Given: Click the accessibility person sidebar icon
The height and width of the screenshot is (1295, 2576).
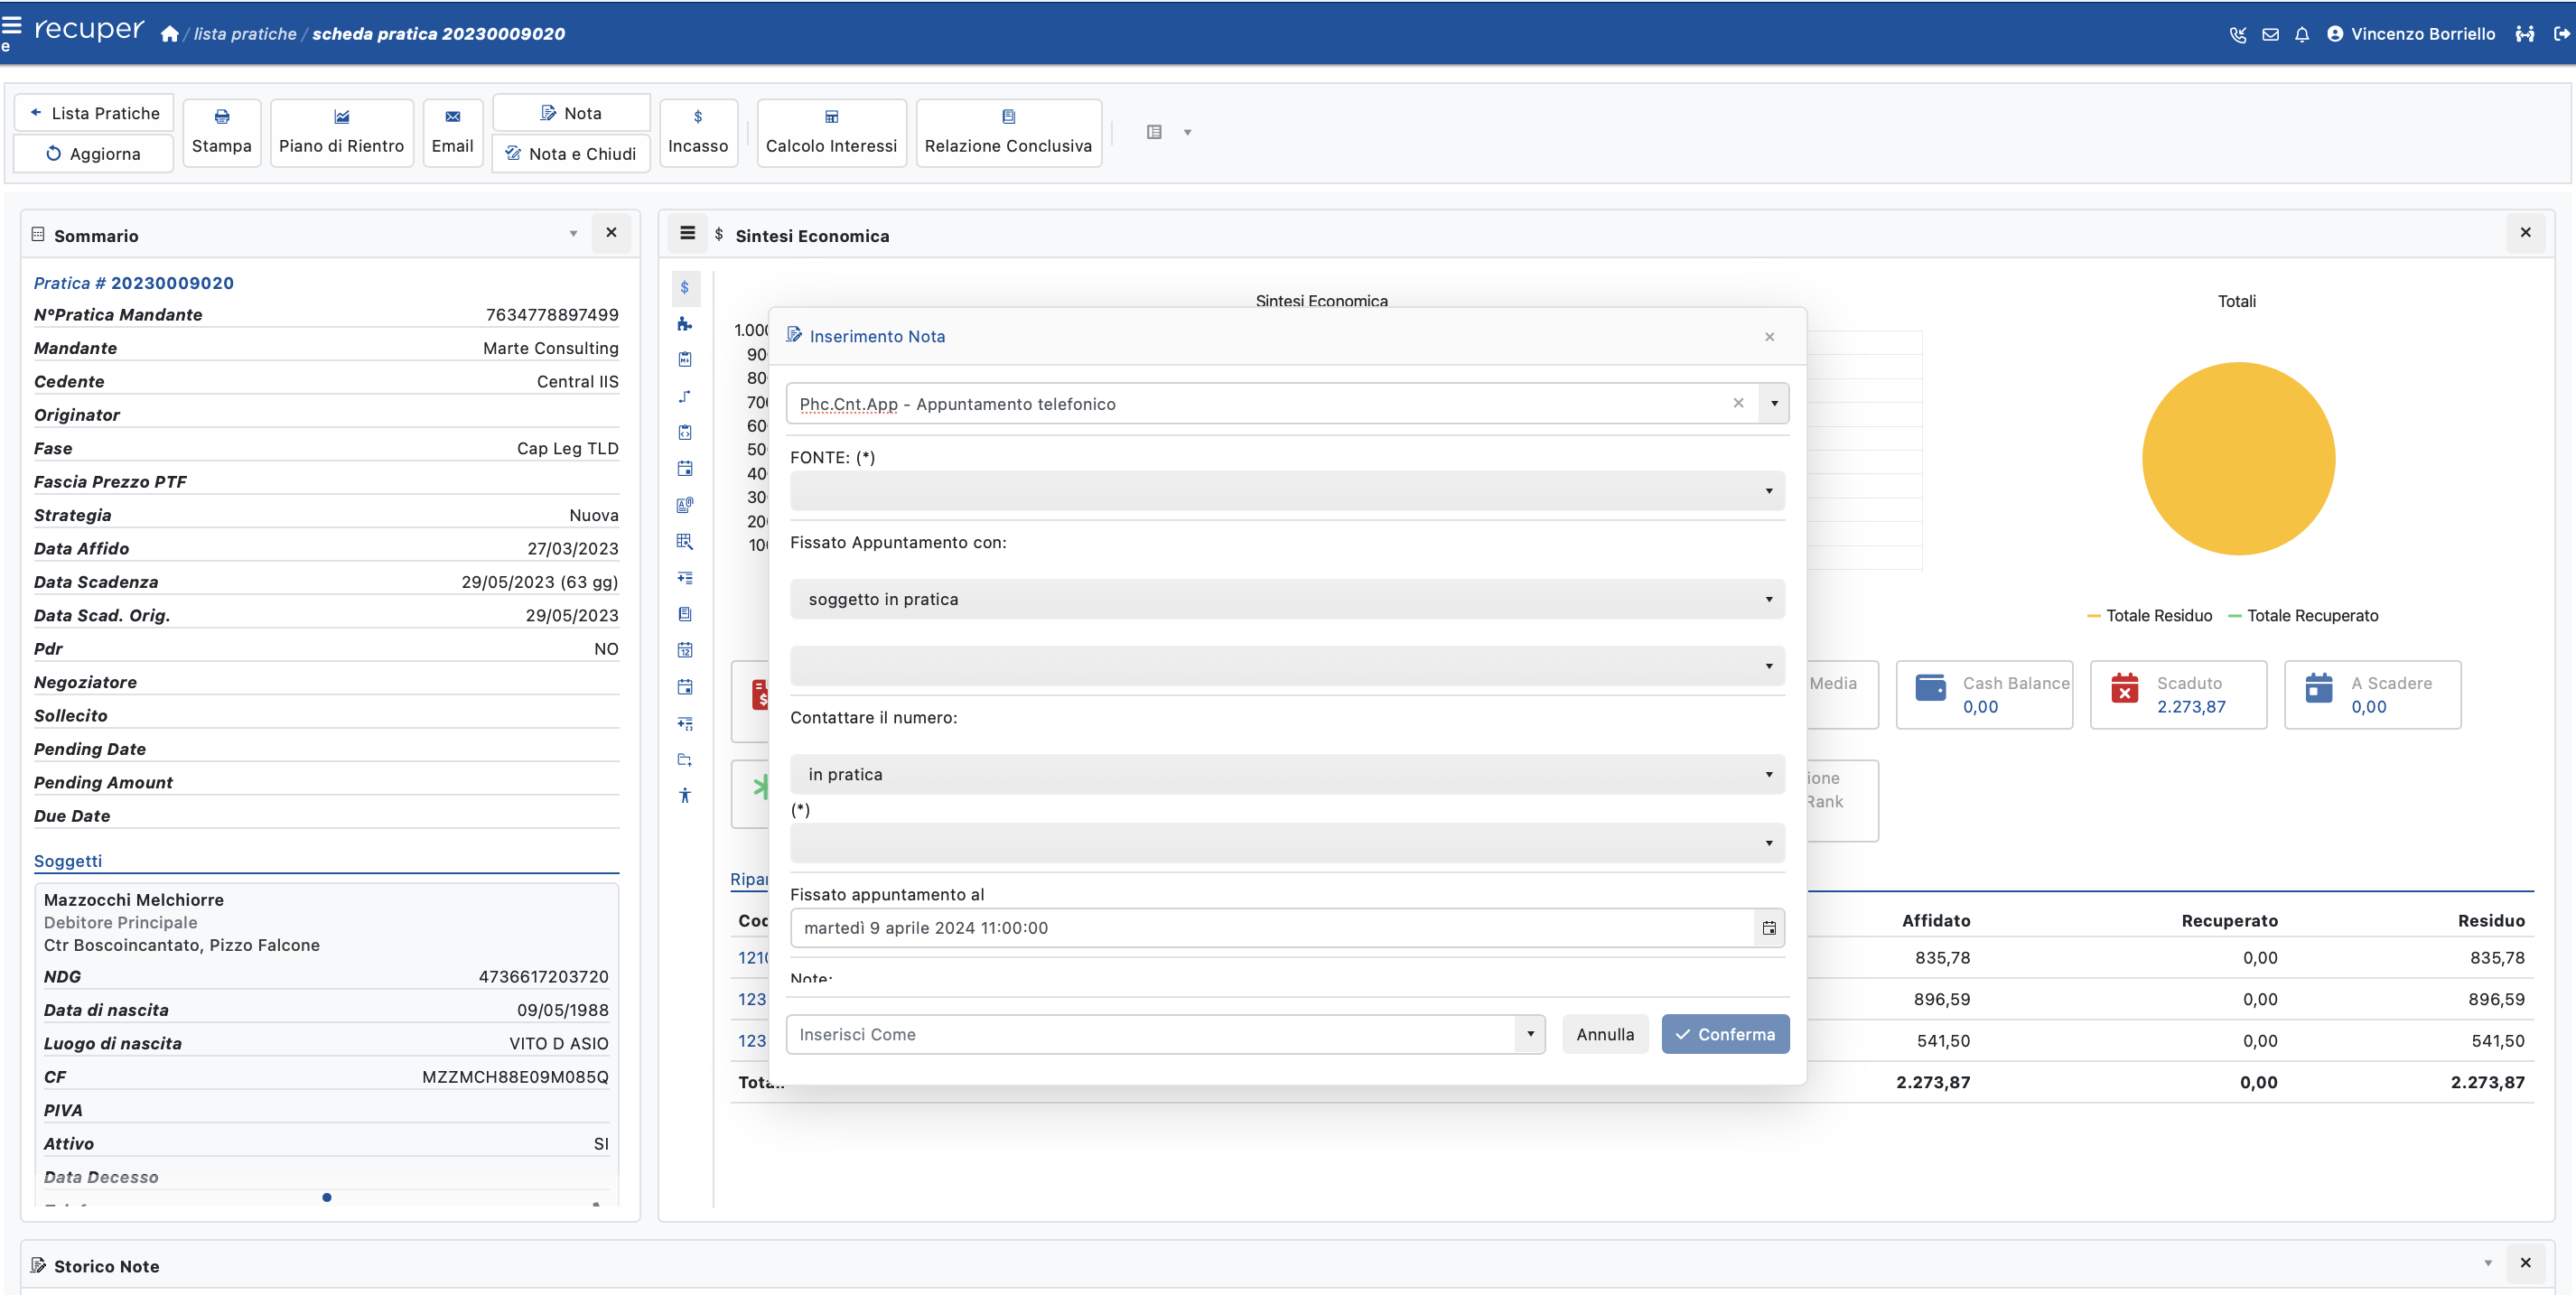Looking at the screenshot, I should (x=685, y=796).
